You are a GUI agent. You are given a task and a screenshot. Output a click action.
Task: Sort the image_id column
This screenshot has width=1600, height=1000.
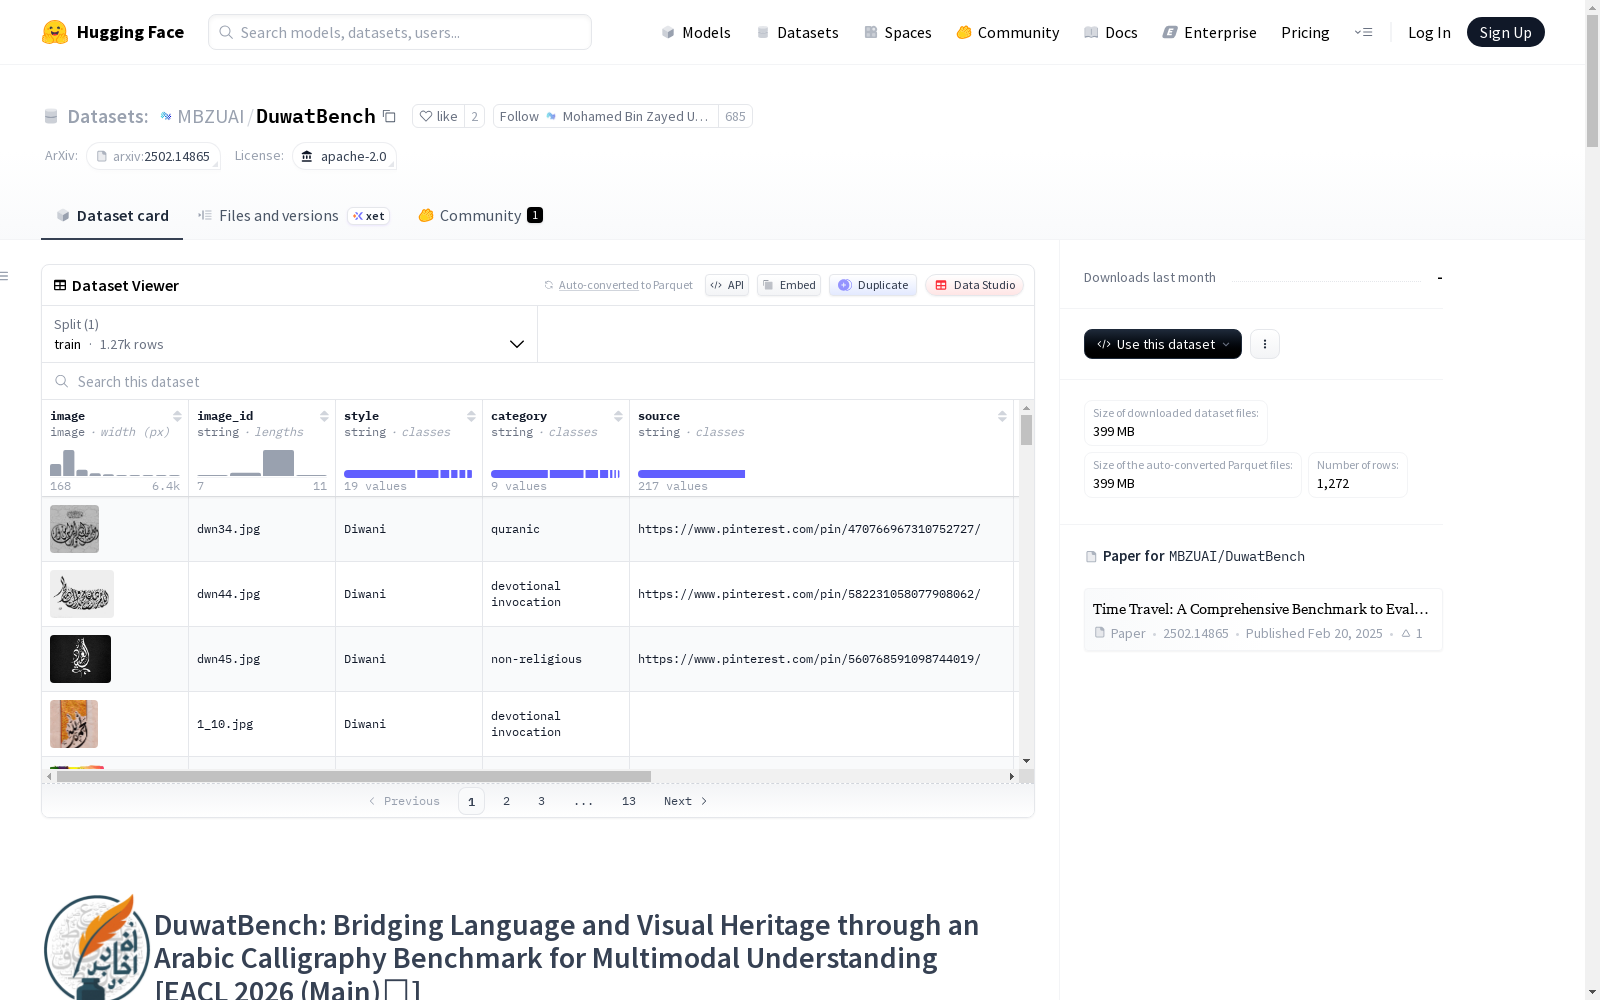click(x=324, y=416)
